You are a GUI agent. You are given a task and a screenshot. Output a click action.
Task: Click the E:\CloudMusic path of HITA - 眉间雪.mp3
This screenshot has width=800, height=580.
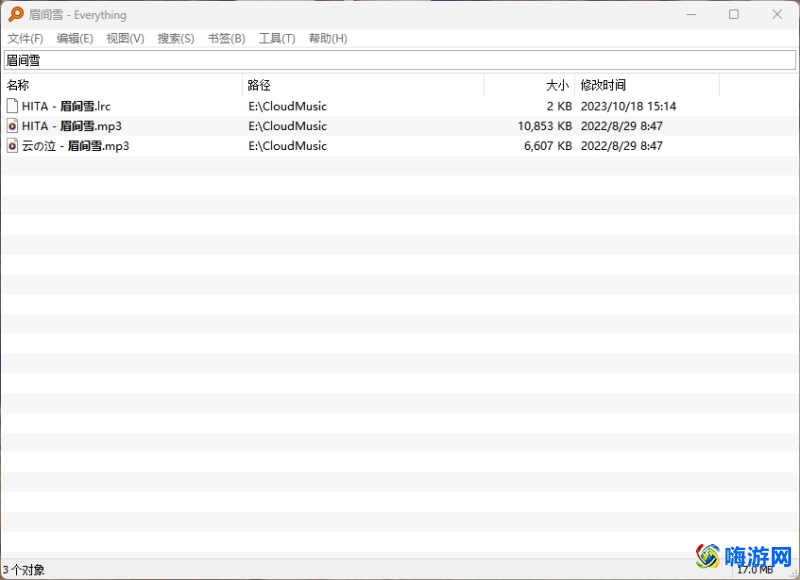pyautogui.click(x=287, y=126)
